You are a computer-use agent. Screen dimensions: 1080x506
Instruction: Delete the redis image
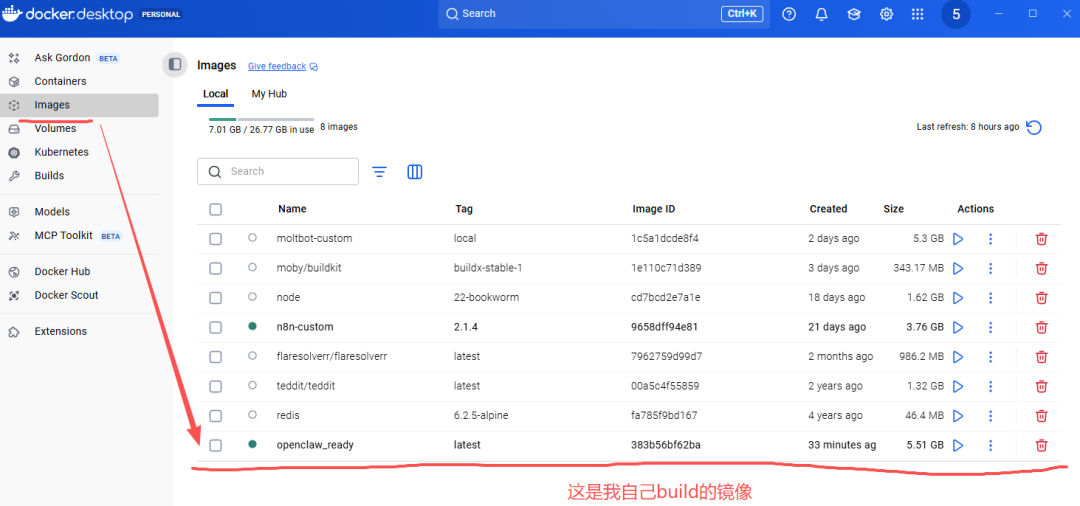click(x=1041, y=416)
